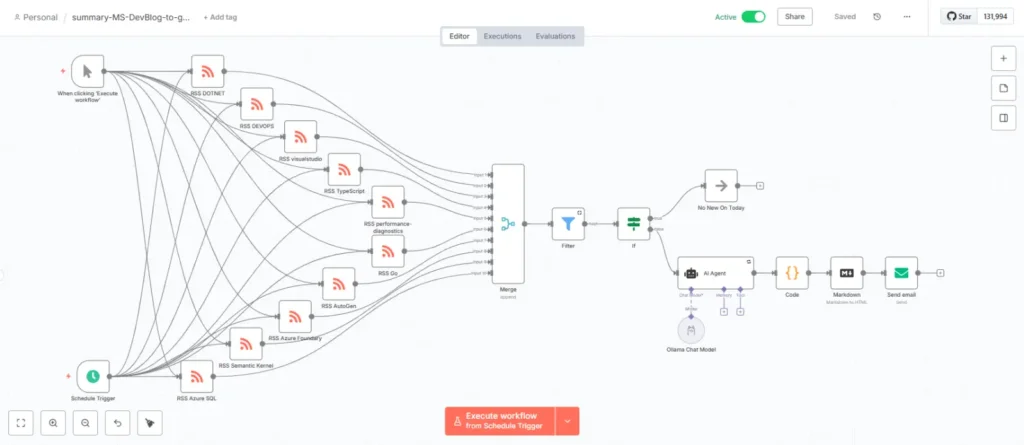Select the RSS Go node

pos(388,251)
